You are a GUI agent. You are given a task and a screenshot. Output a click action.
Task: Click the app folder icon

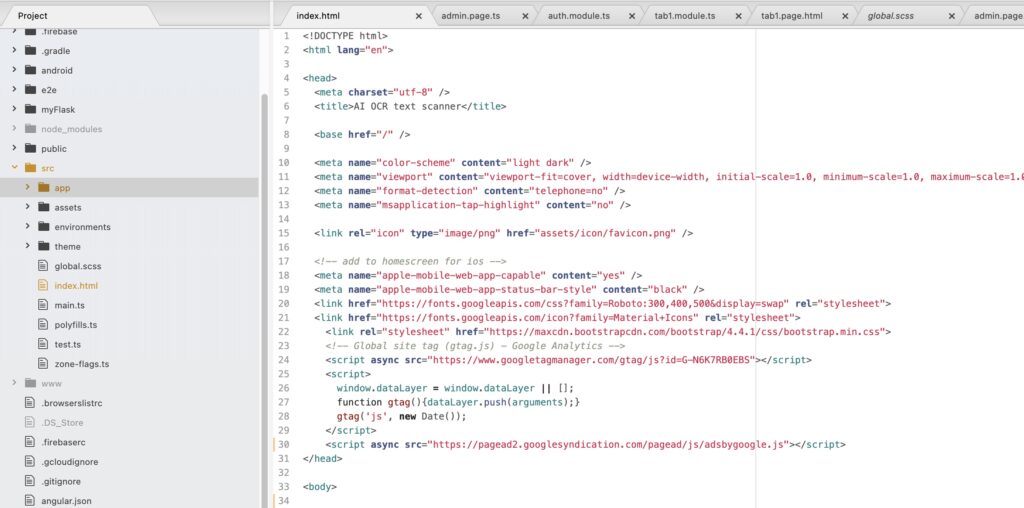pos(44,187)
